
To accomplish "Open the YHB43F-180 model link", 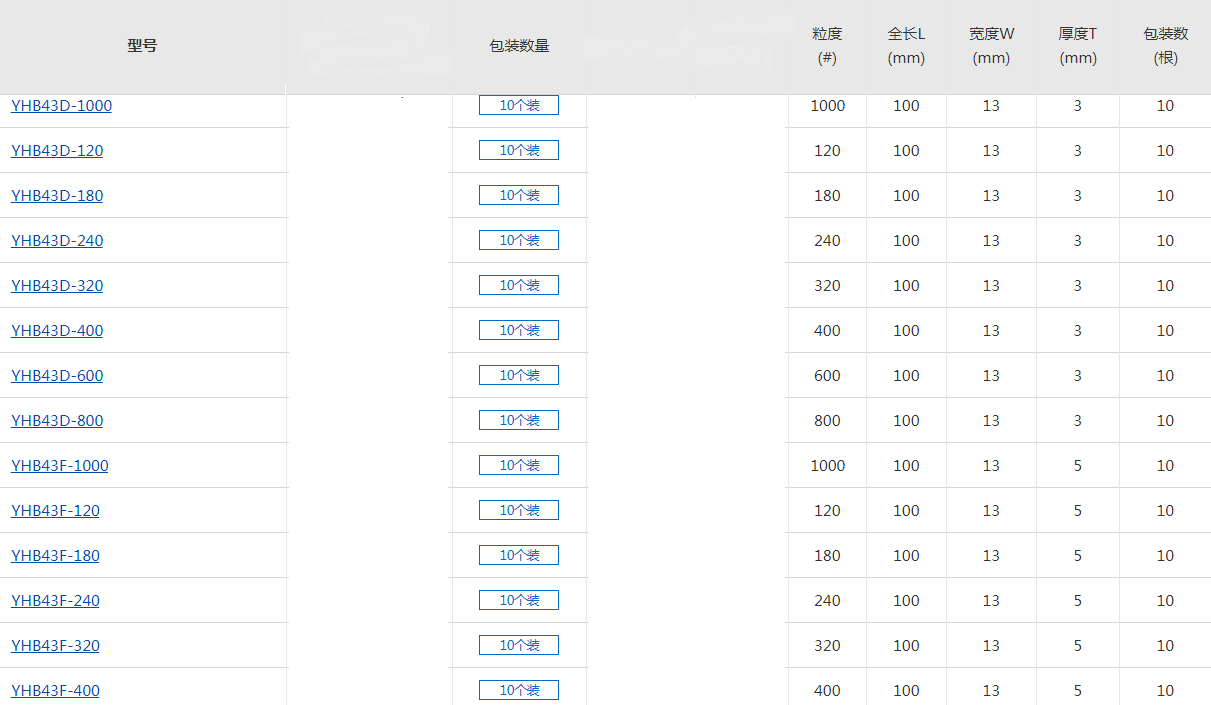I will coord(55,556).
